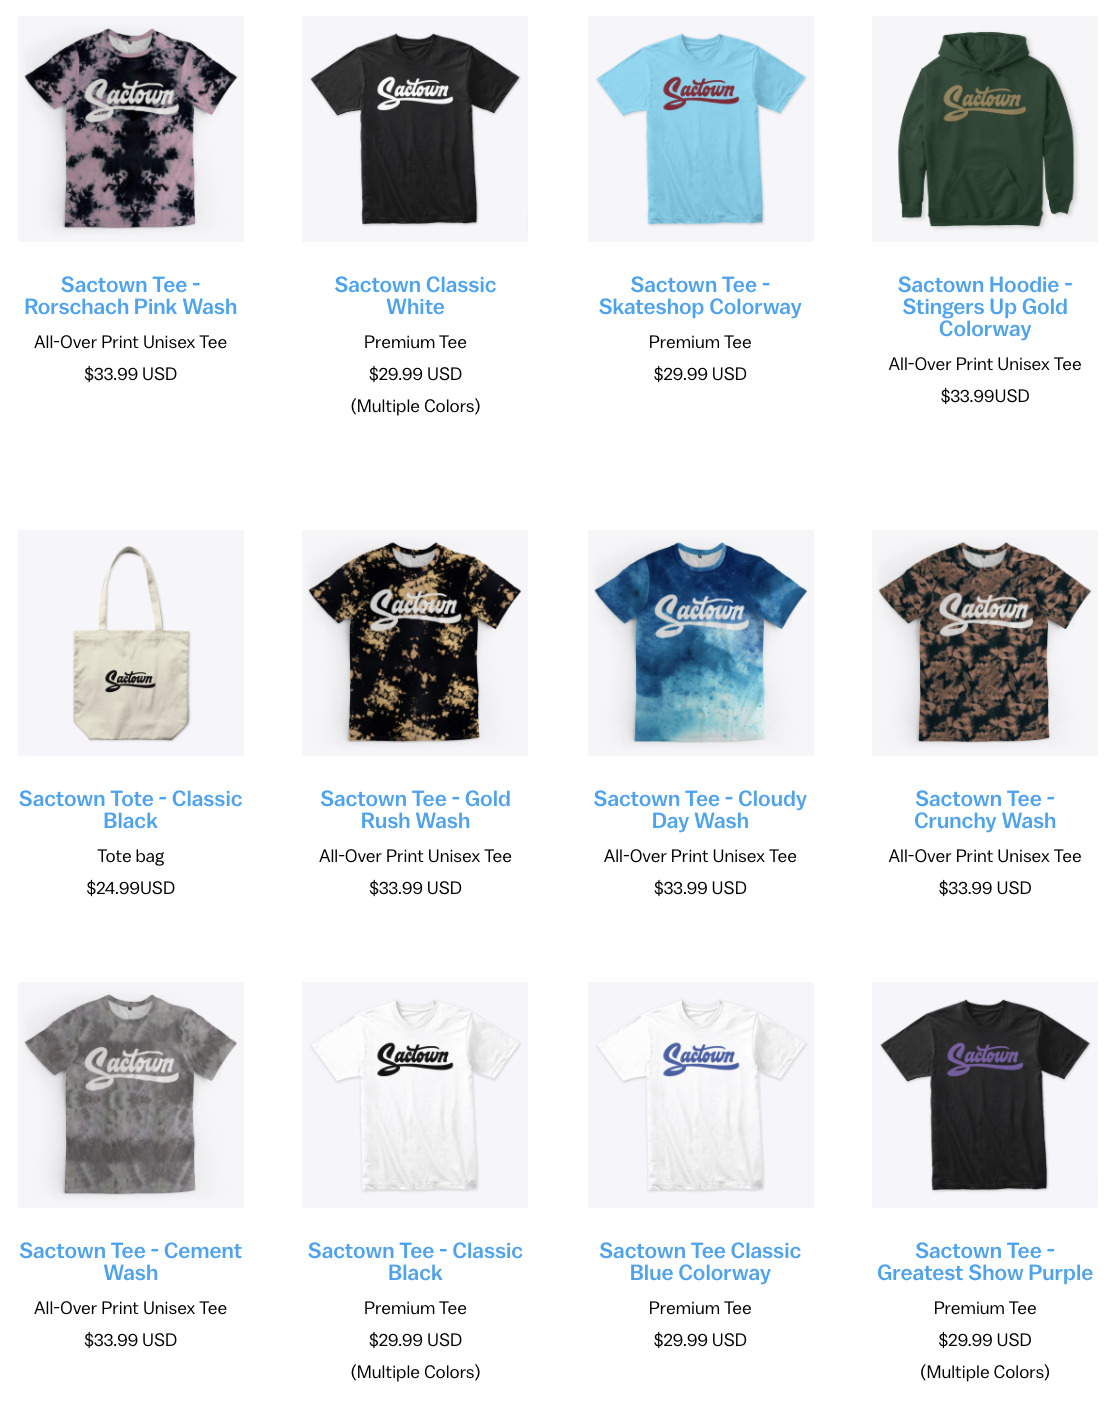Viewport: 1114px width, 1406px height.
Task: Select the gray Cement Wash tee image
Action: (x=131, y=1095)
